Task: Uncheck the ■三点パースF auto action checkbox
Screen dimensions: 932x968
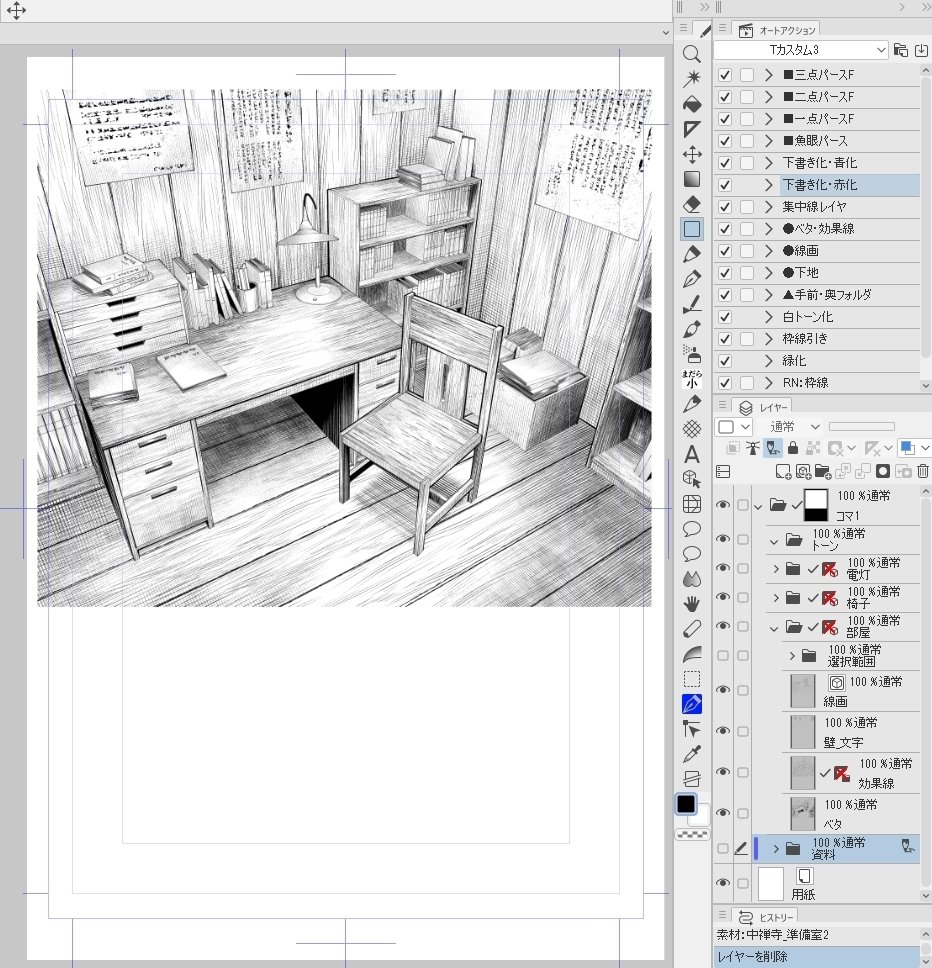Action: tap(725, 75)
